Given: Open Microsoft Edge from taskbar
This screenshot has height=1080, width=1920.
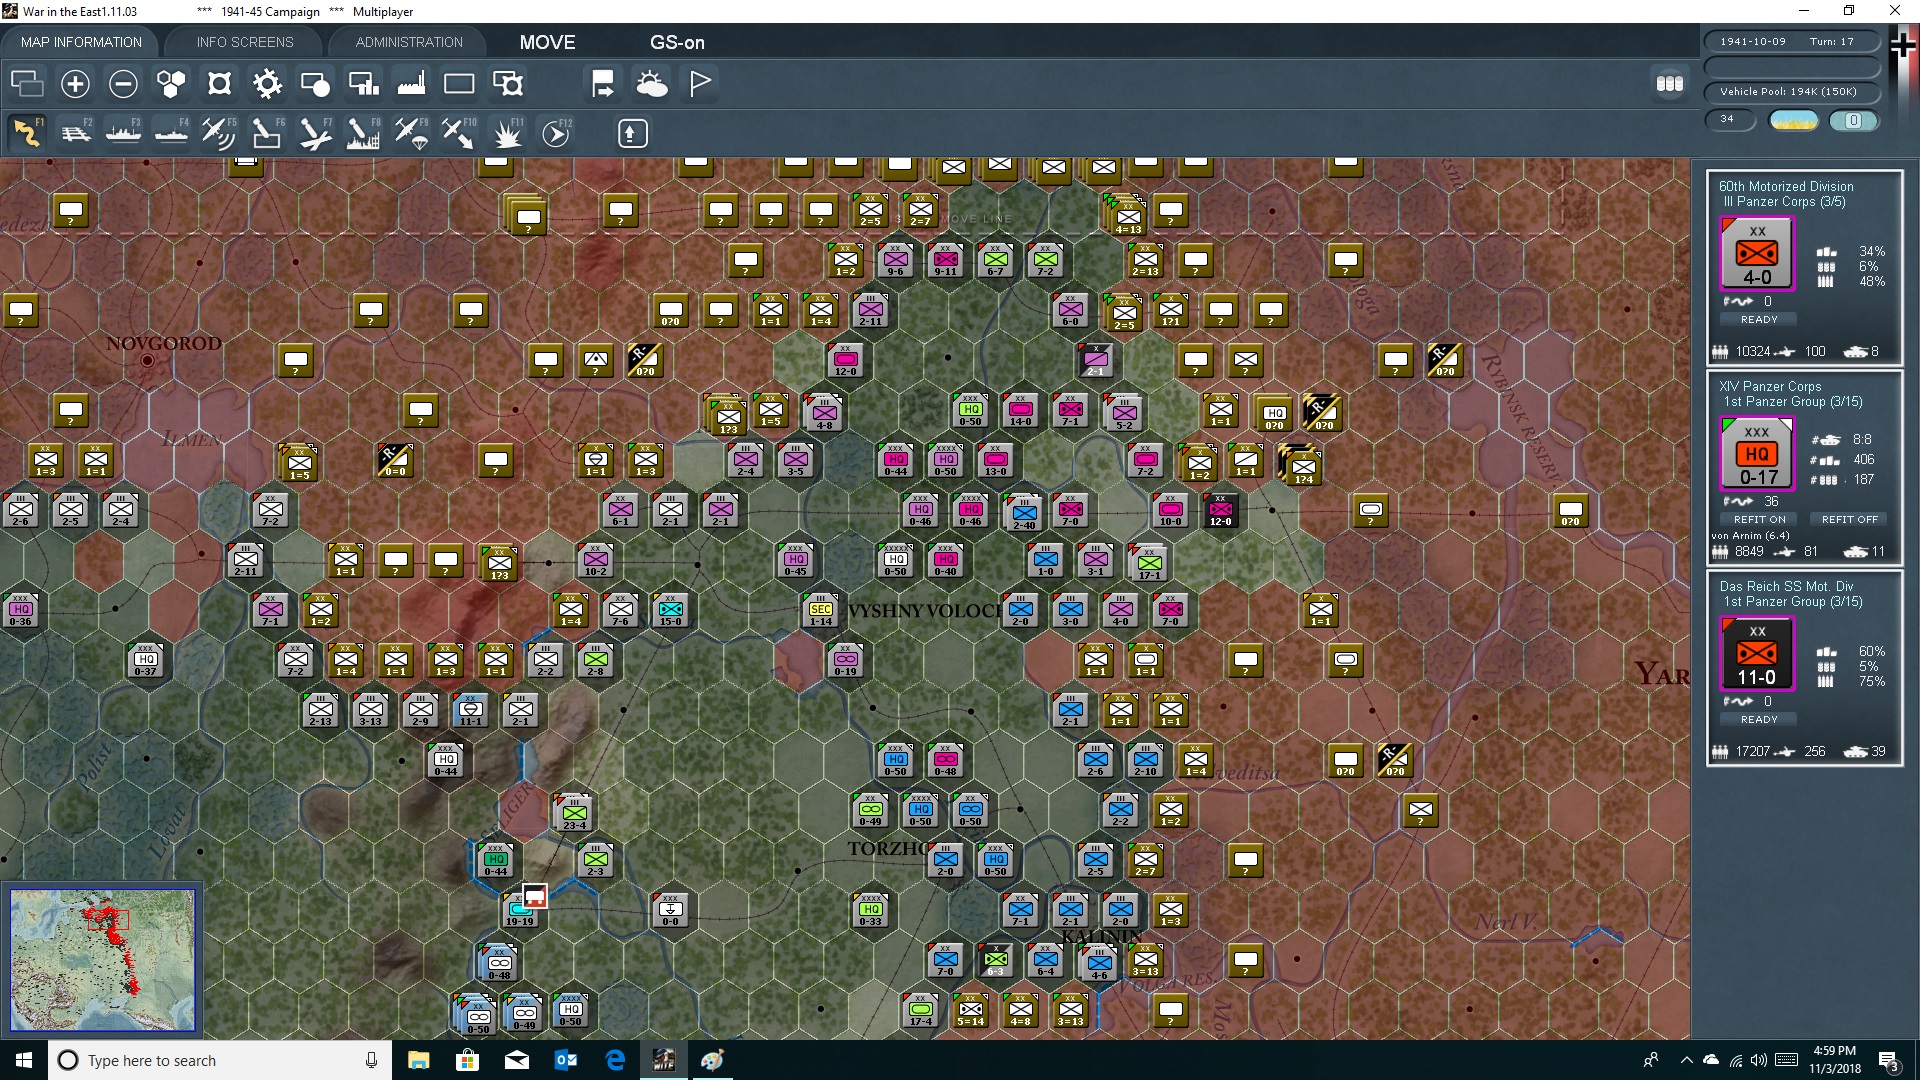Looking at the screenshot, I should [615, 1060].
